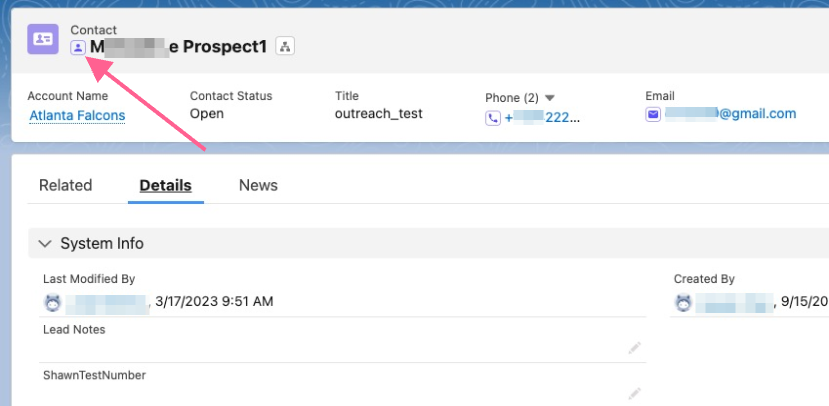Click the Lead Notes field label
The height and width of the screenshot is (406, 829).
coord(74,329)
